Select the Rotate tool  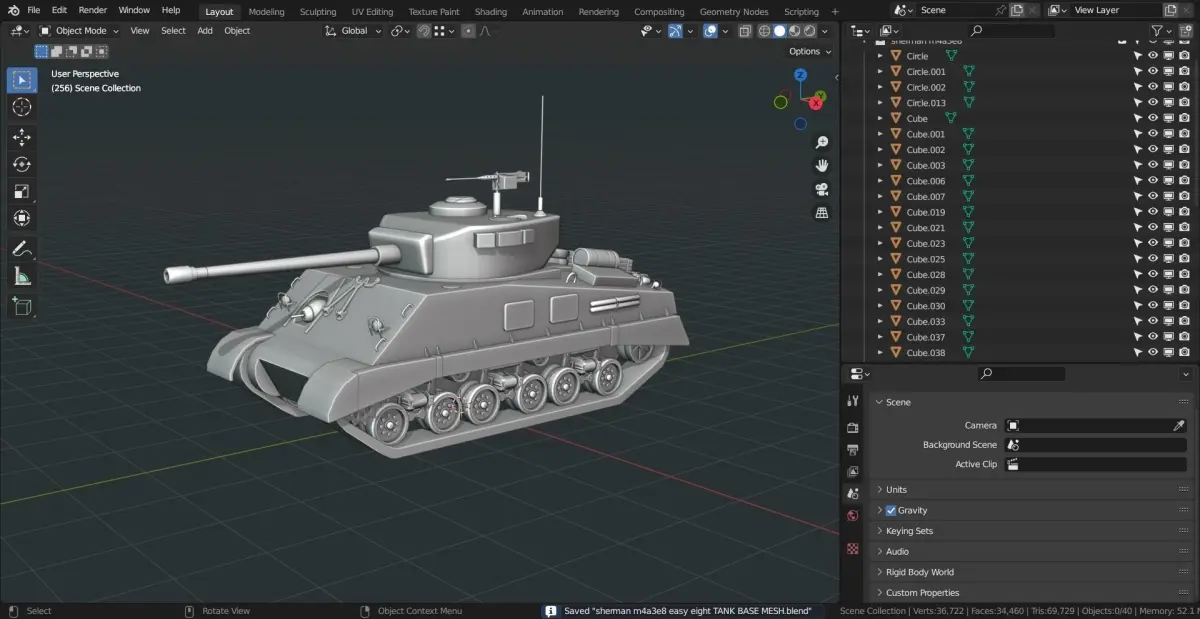click(22, 165)
